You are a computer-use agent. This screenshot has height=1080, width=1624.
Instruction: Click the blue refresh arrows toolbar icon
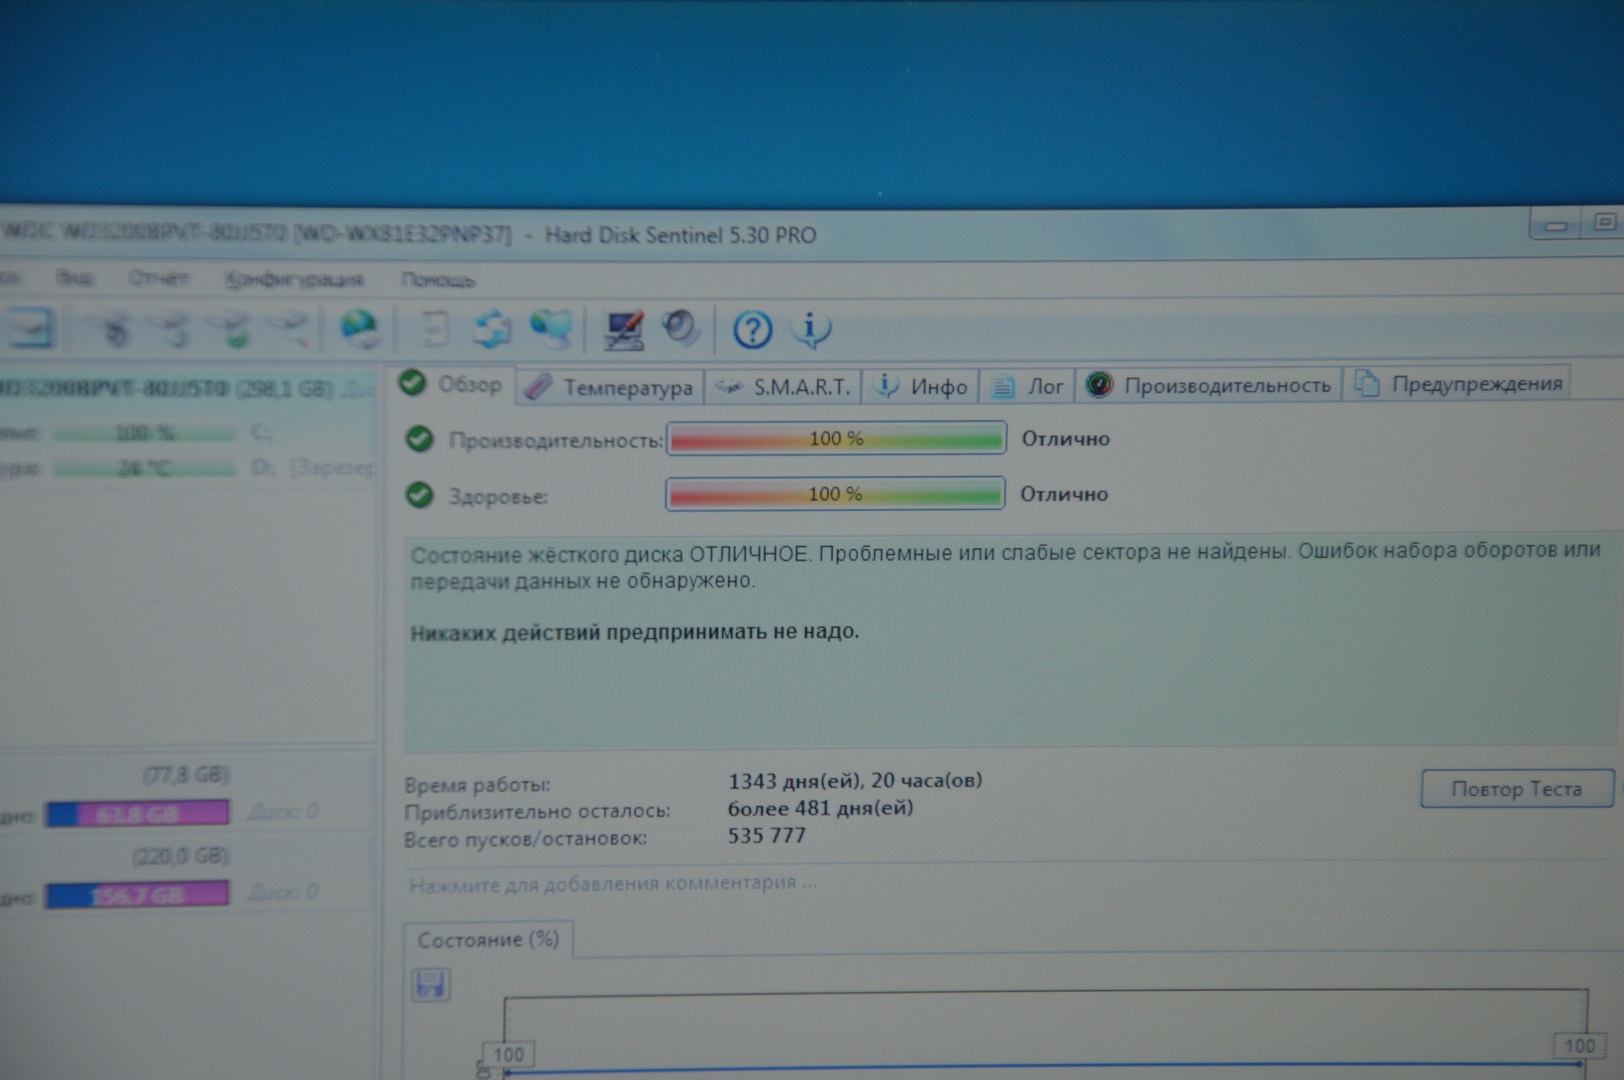491,329
